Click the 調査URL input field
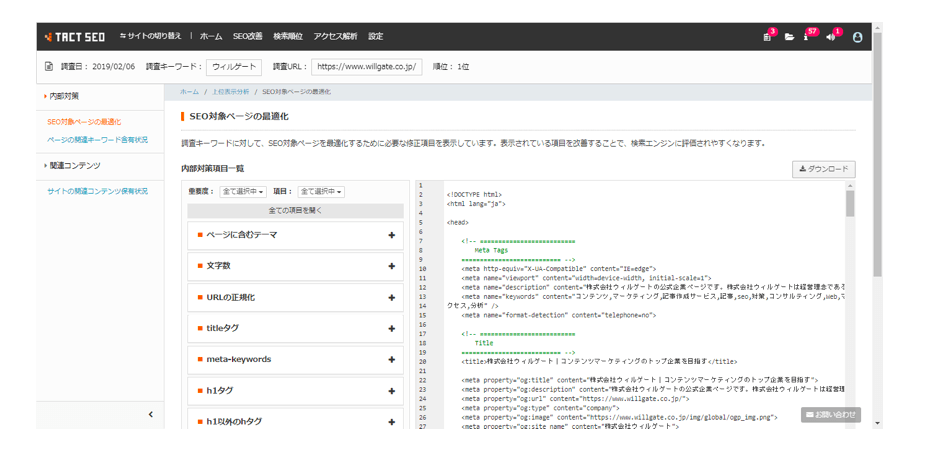 click(367, 67)
